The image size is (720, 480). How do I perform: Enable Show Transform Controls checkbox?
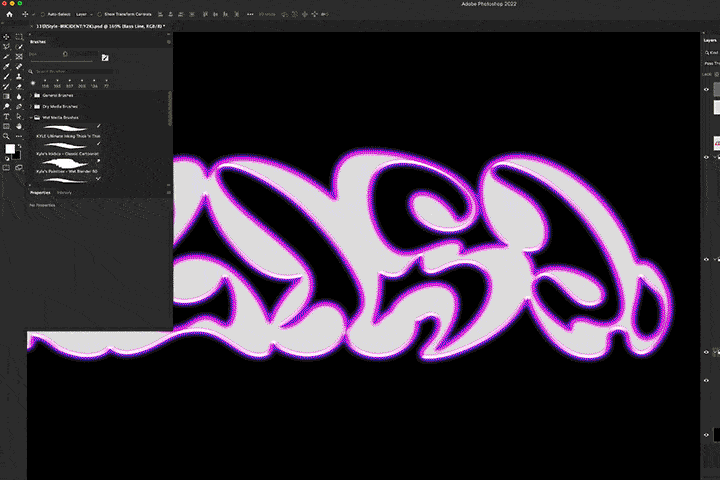tap(99, 14)
